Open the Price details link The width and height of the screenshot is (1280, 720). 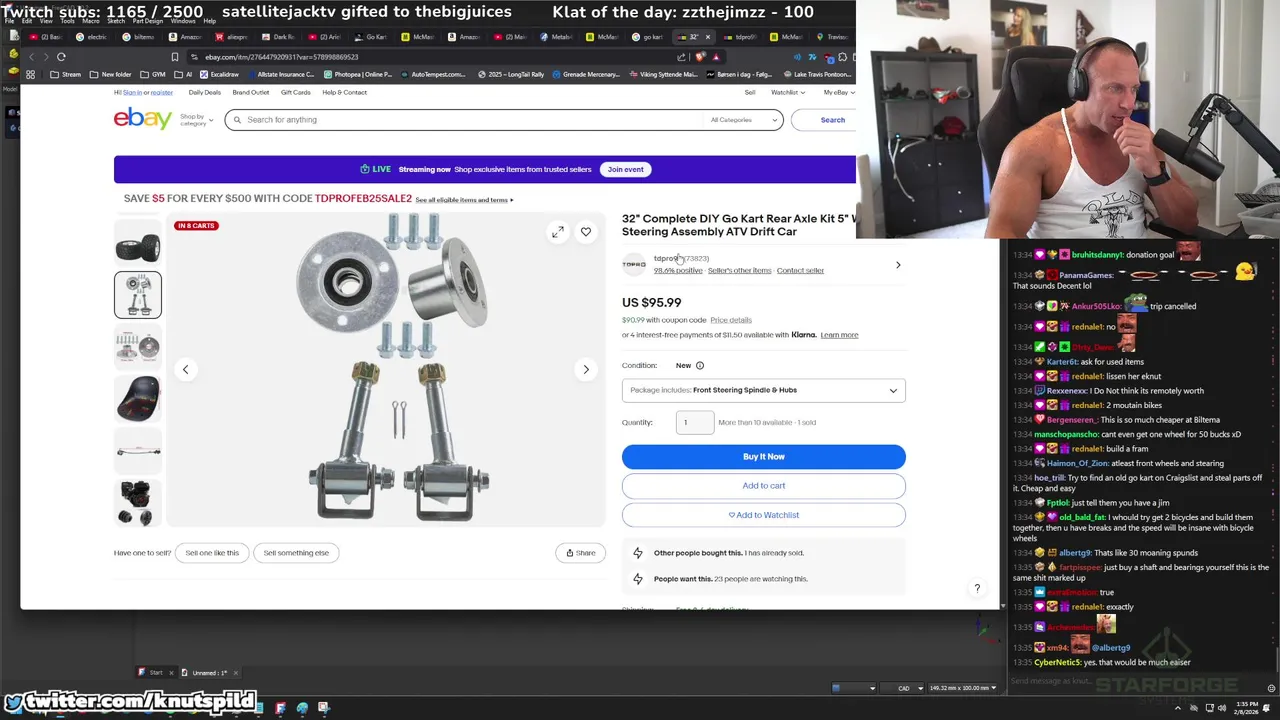(731, 320)
